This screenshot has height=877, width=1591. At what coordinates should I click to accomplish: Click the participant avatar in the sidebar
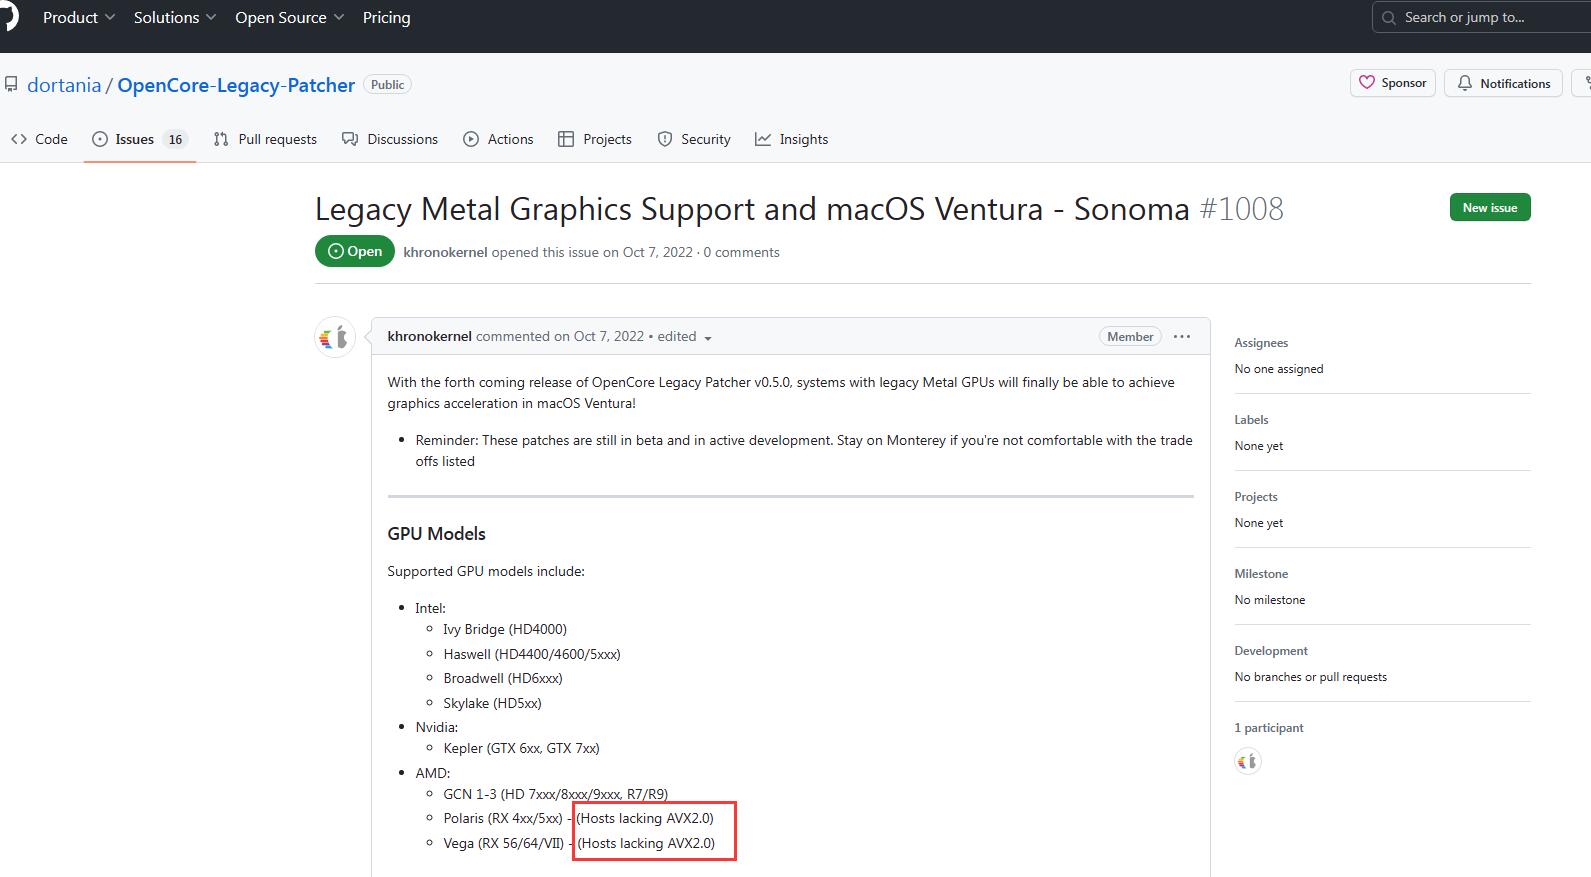click(x=1248, y=761)
